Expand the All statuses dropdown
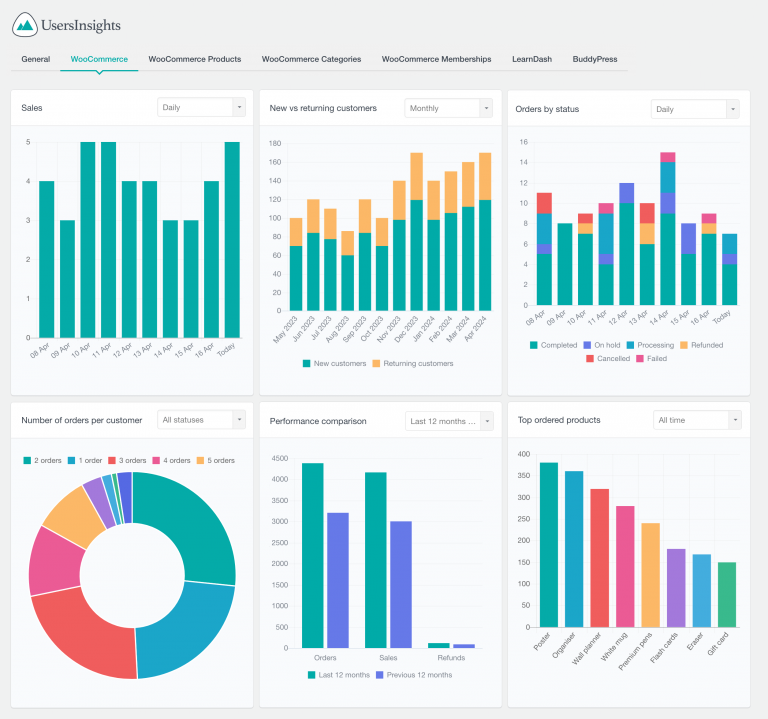Screen dimensions: 768x719 (x=201, y=420)
